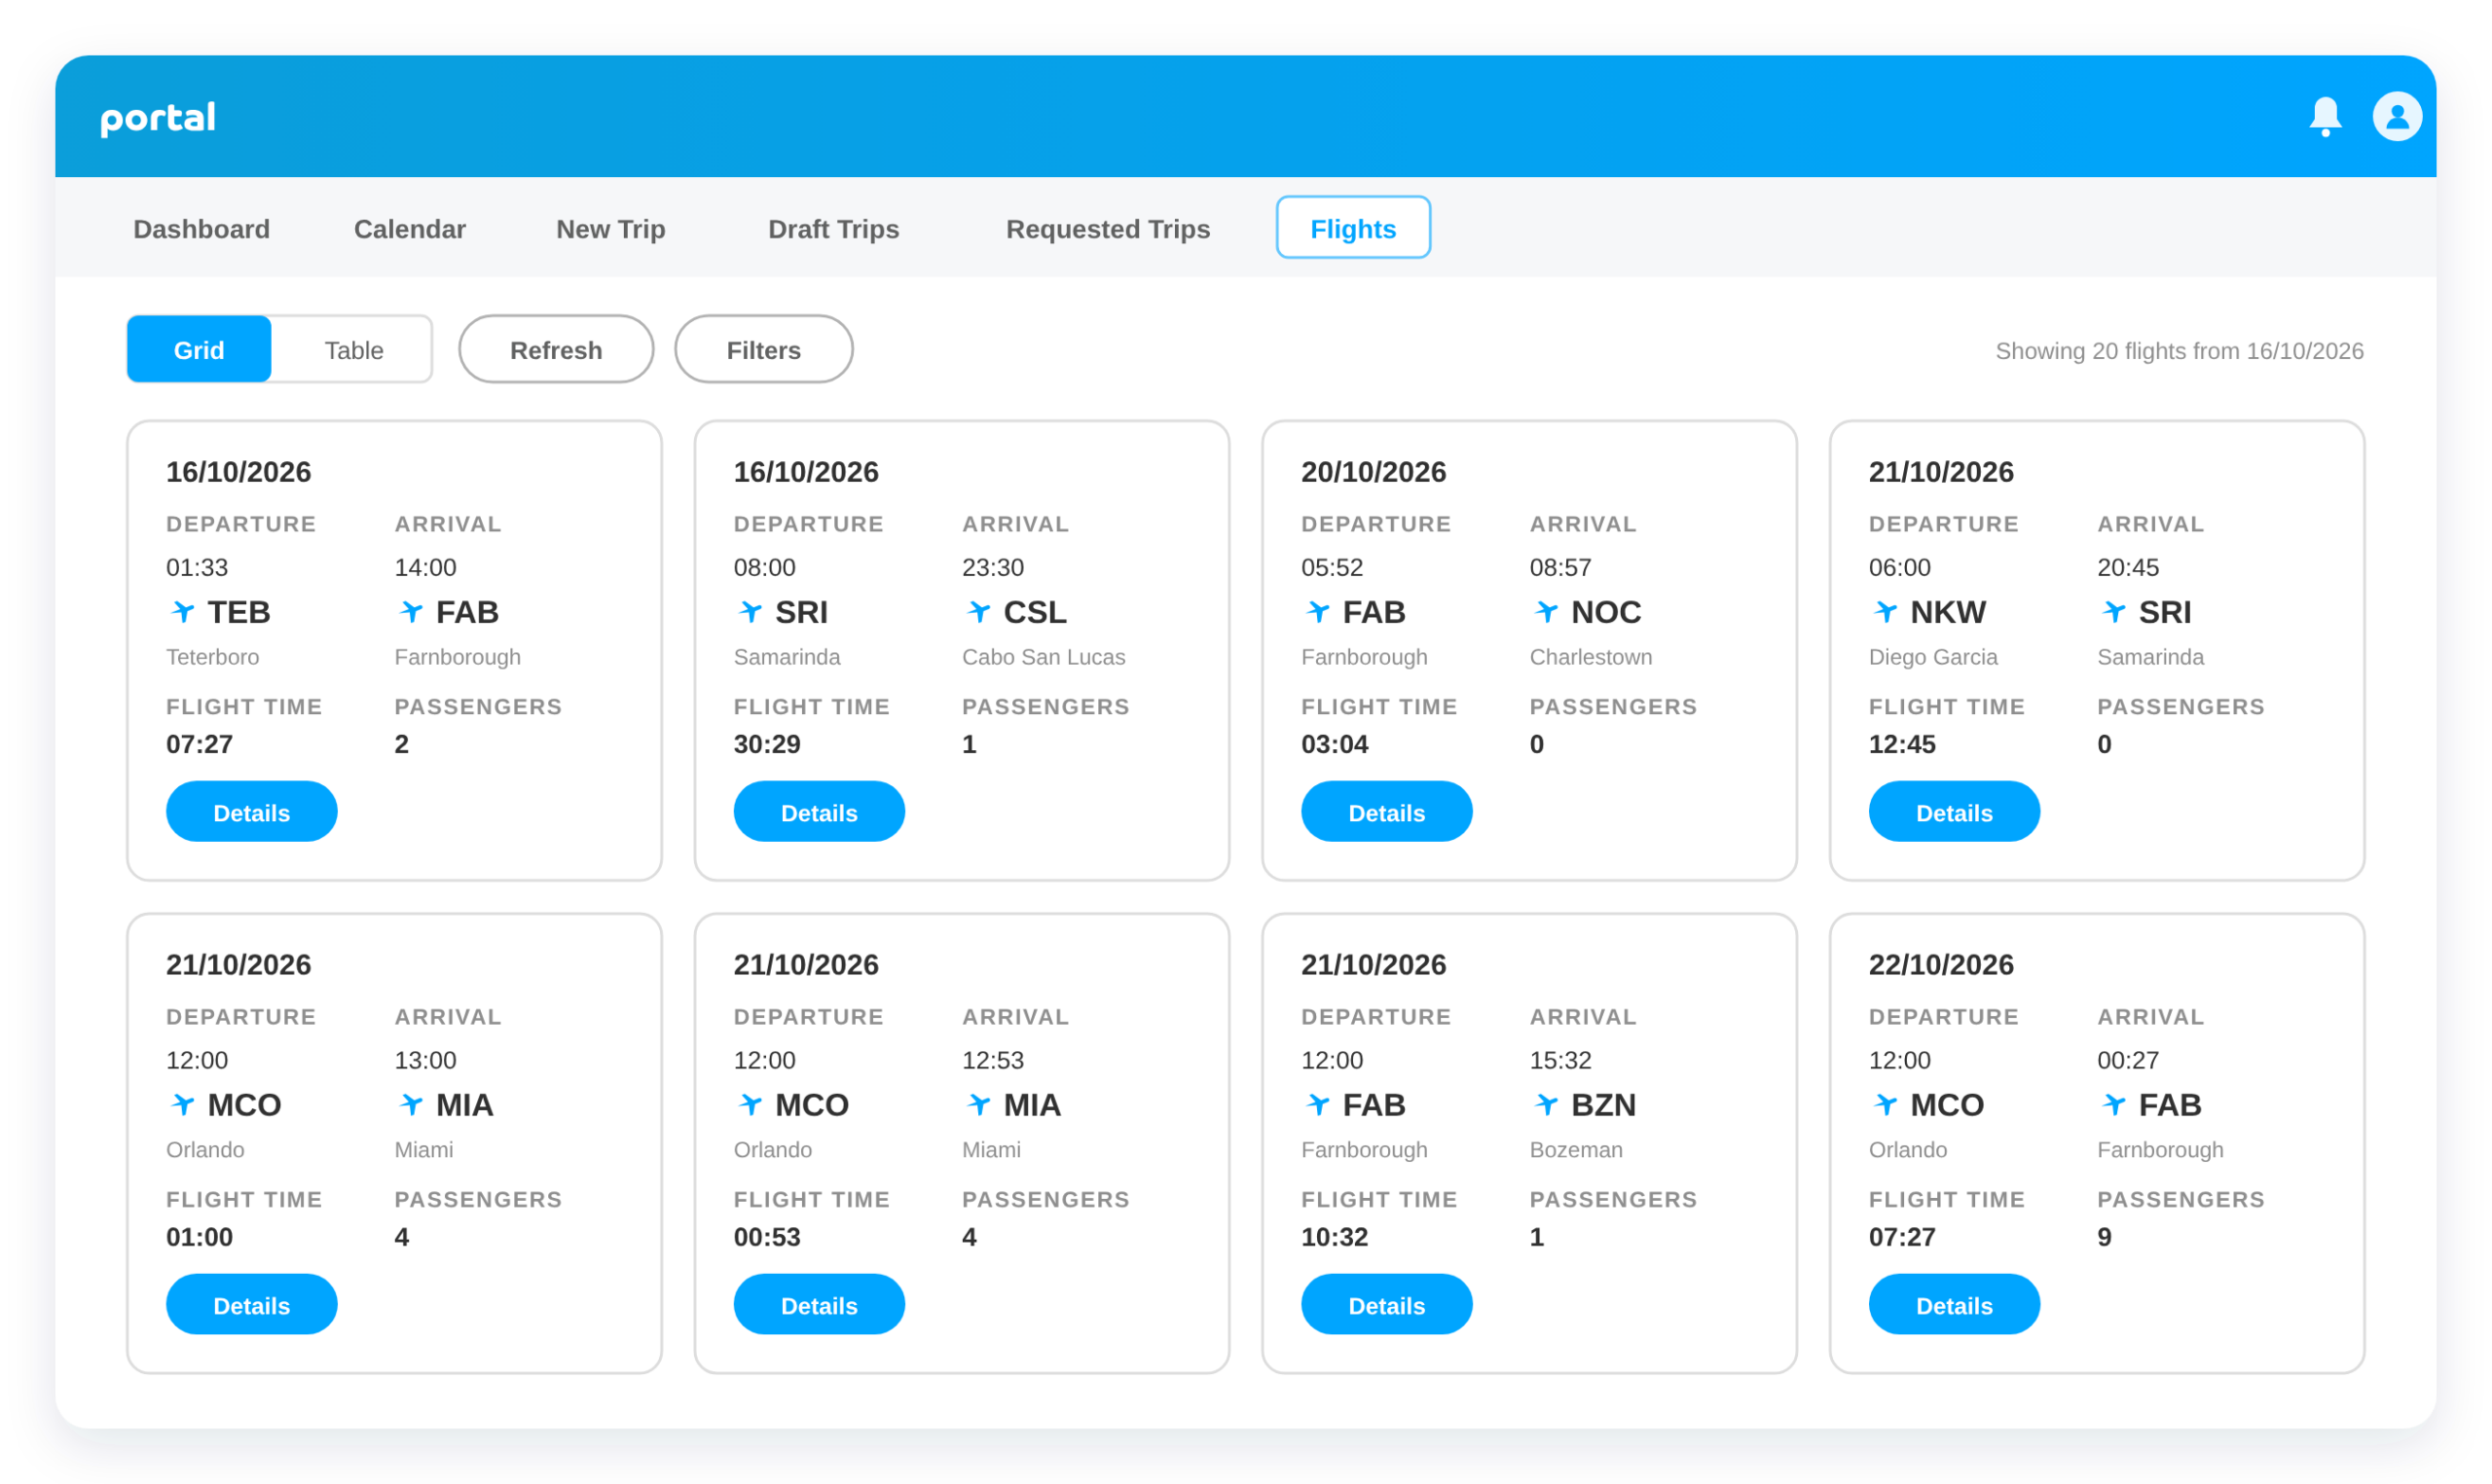Click the 22/10/2026 flight date heading
The height and width of the screenshot is (1484, 2492).
pyautogui.click(x=1940, y=965)
